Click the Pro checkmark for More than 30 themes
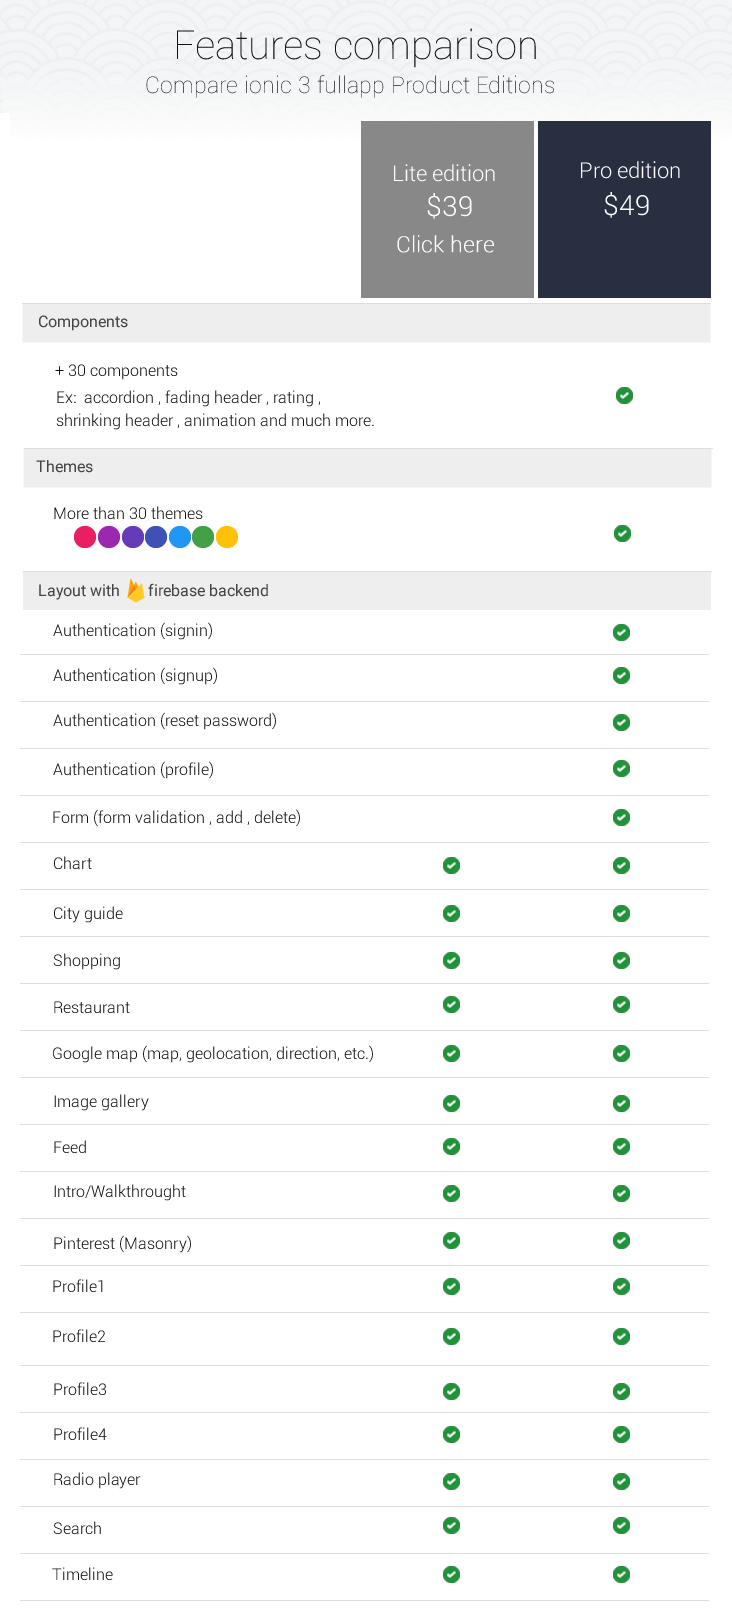Viewport: 732px width, 1624px height. [x=622, y=533]
